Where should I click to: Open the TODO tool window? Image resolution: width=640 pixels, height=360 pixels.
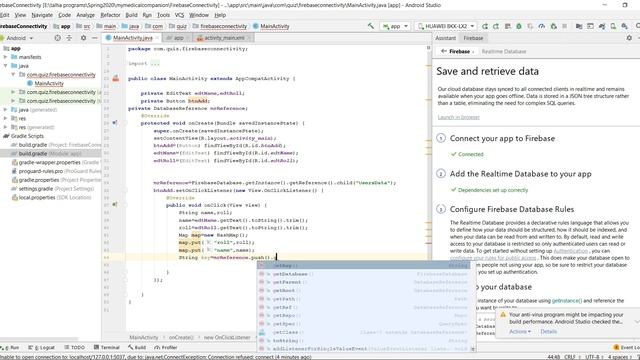point(74,347)
